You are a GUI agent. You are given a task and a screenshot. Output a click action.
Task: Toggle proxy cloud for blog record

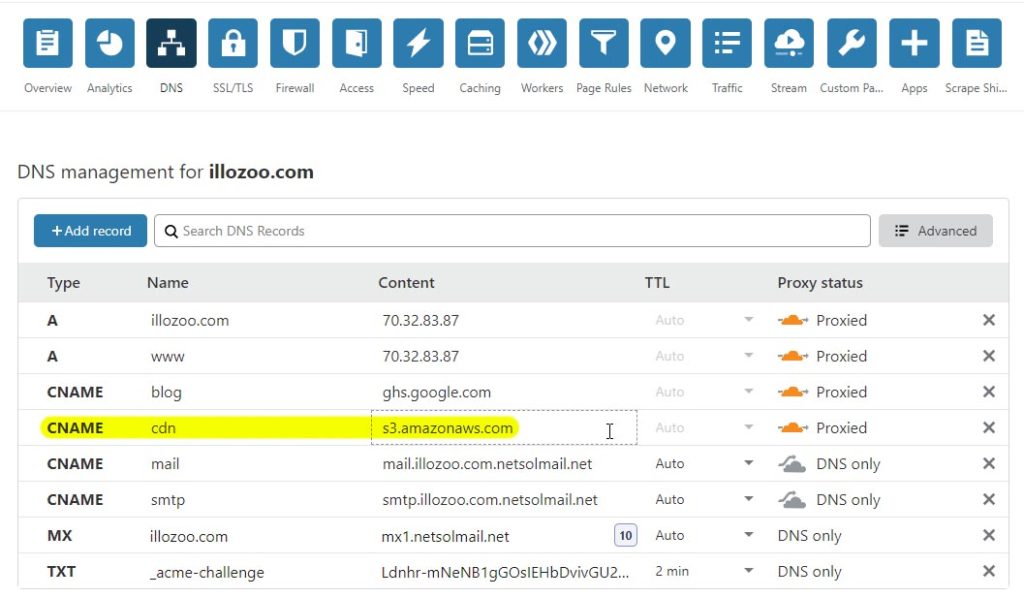[x=793, y=392]
